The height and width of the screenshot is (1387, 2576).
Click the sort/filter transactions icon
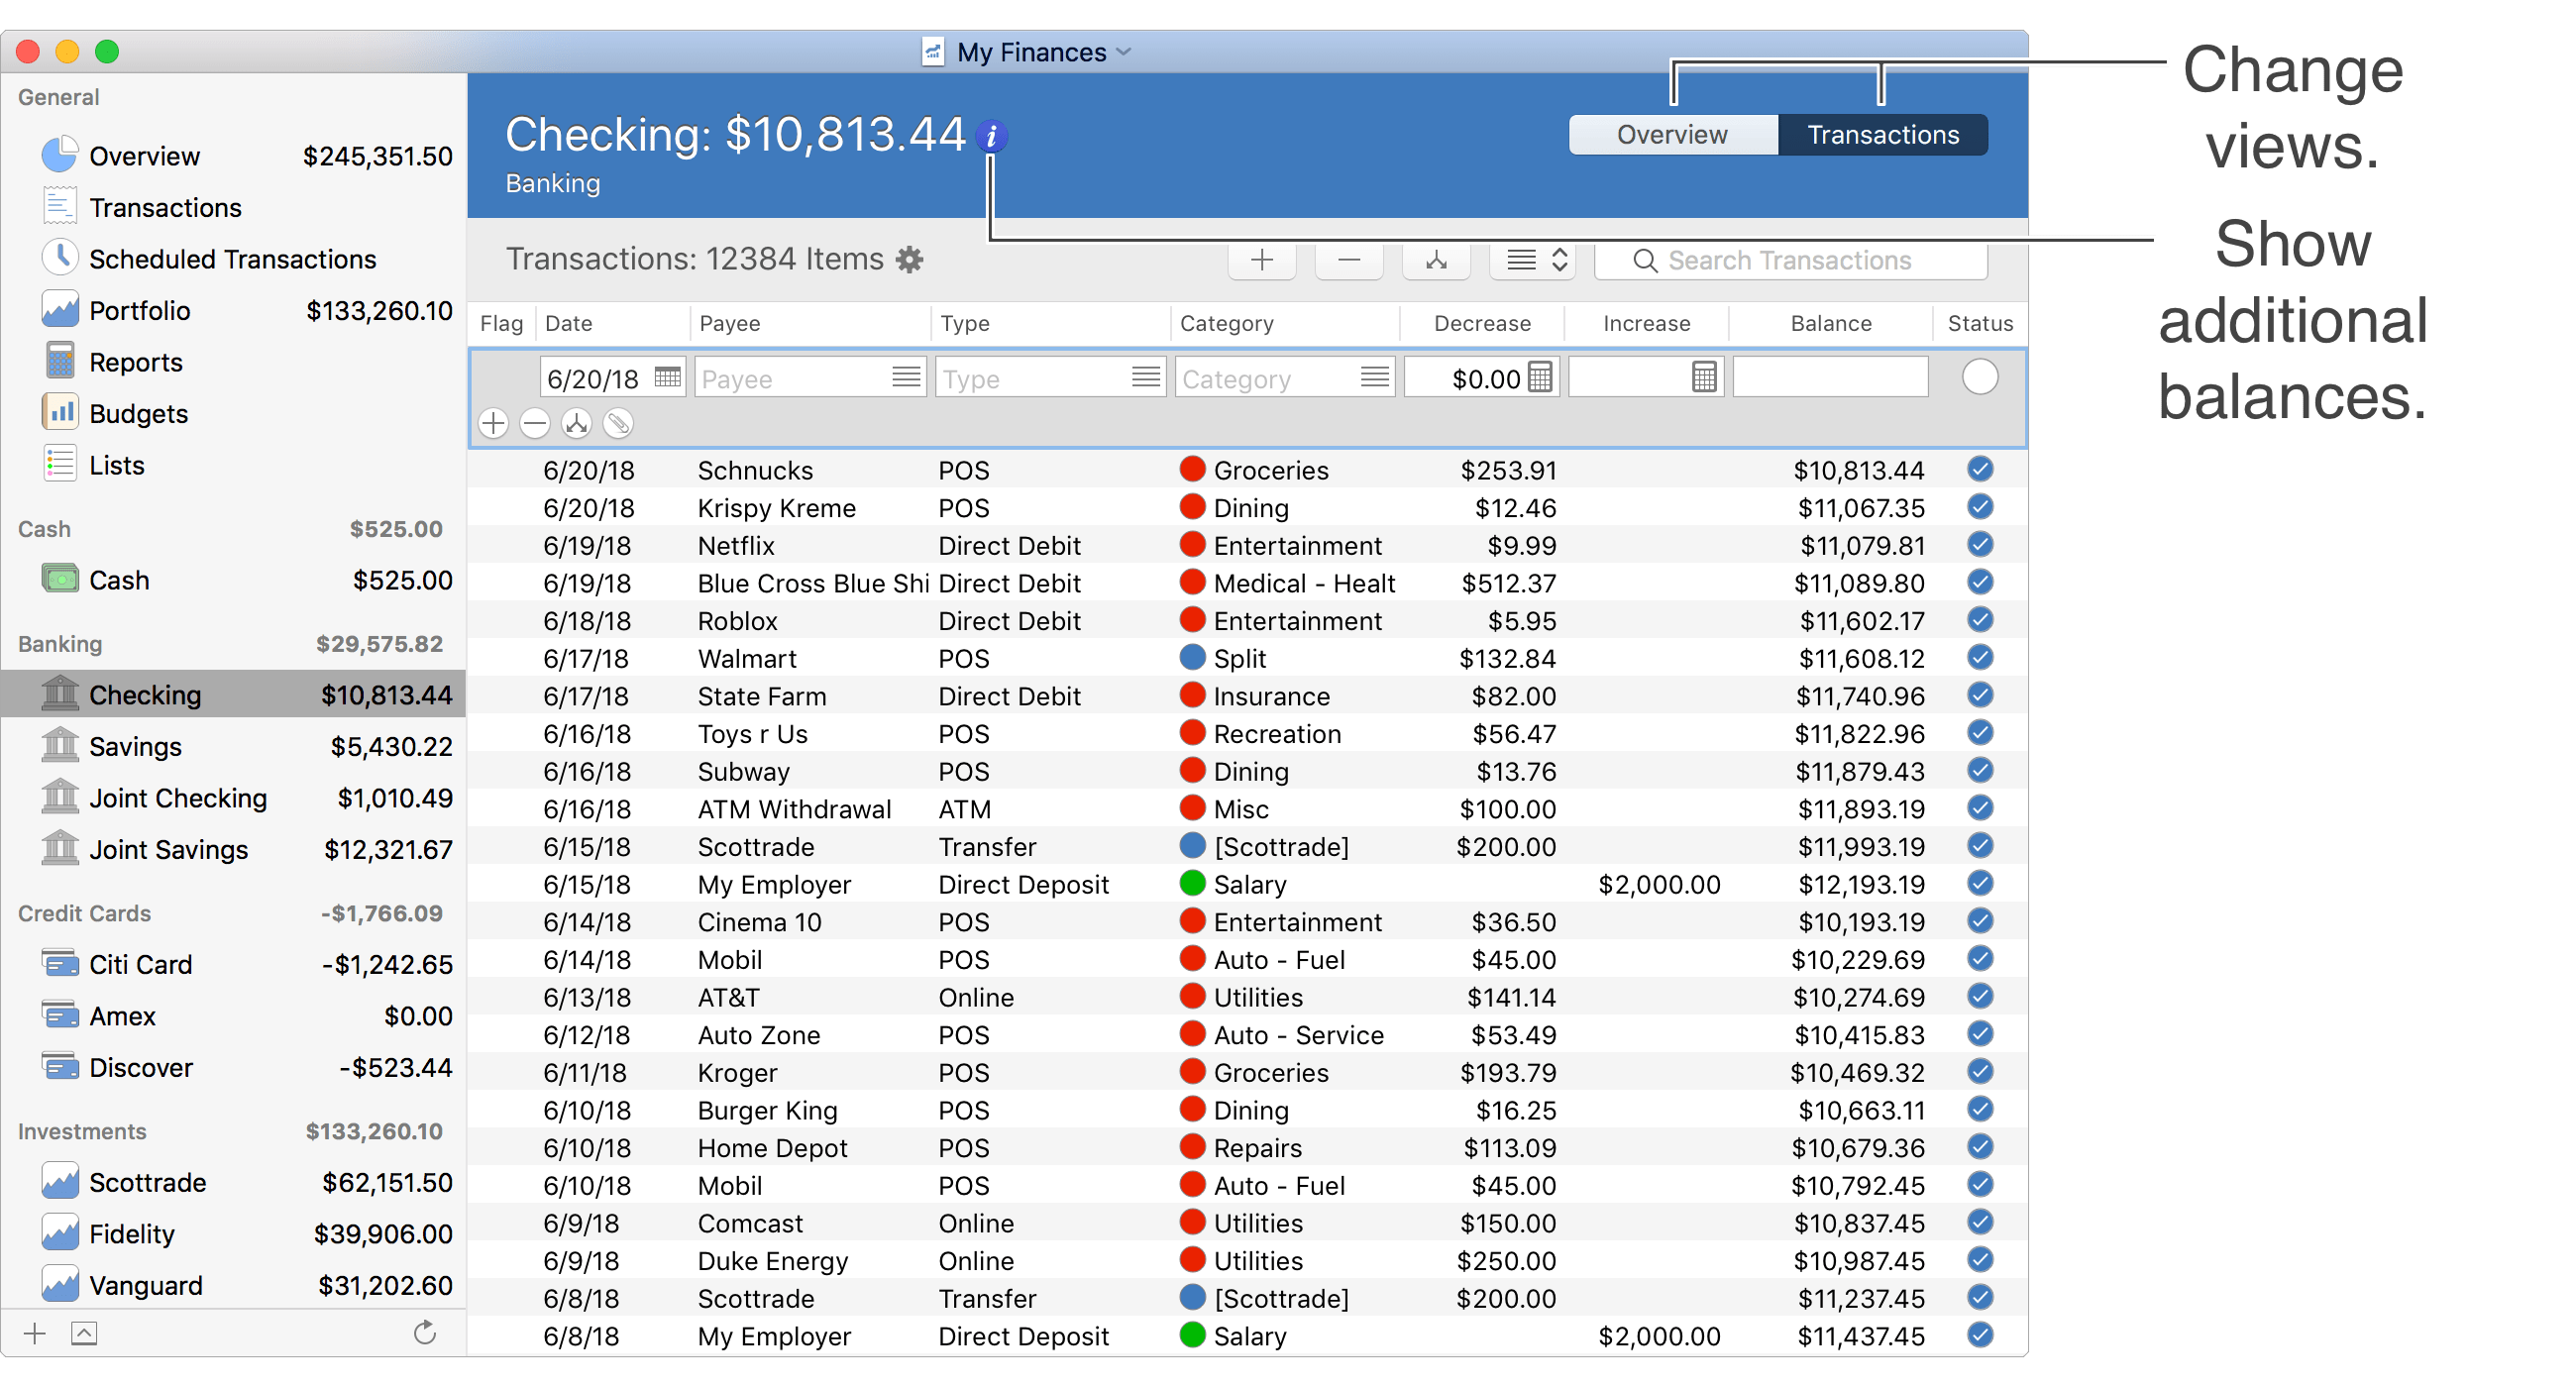tap(1533, 260)
